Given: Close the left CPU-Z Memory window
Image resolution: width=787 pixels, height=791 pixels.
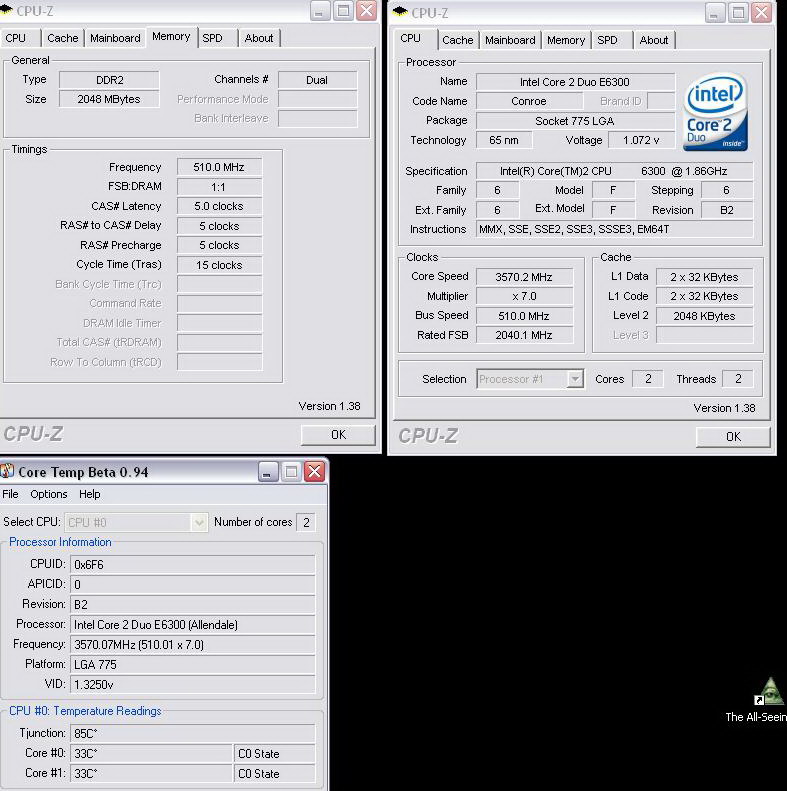Looking at the screenshot, I should pos(366,11).
